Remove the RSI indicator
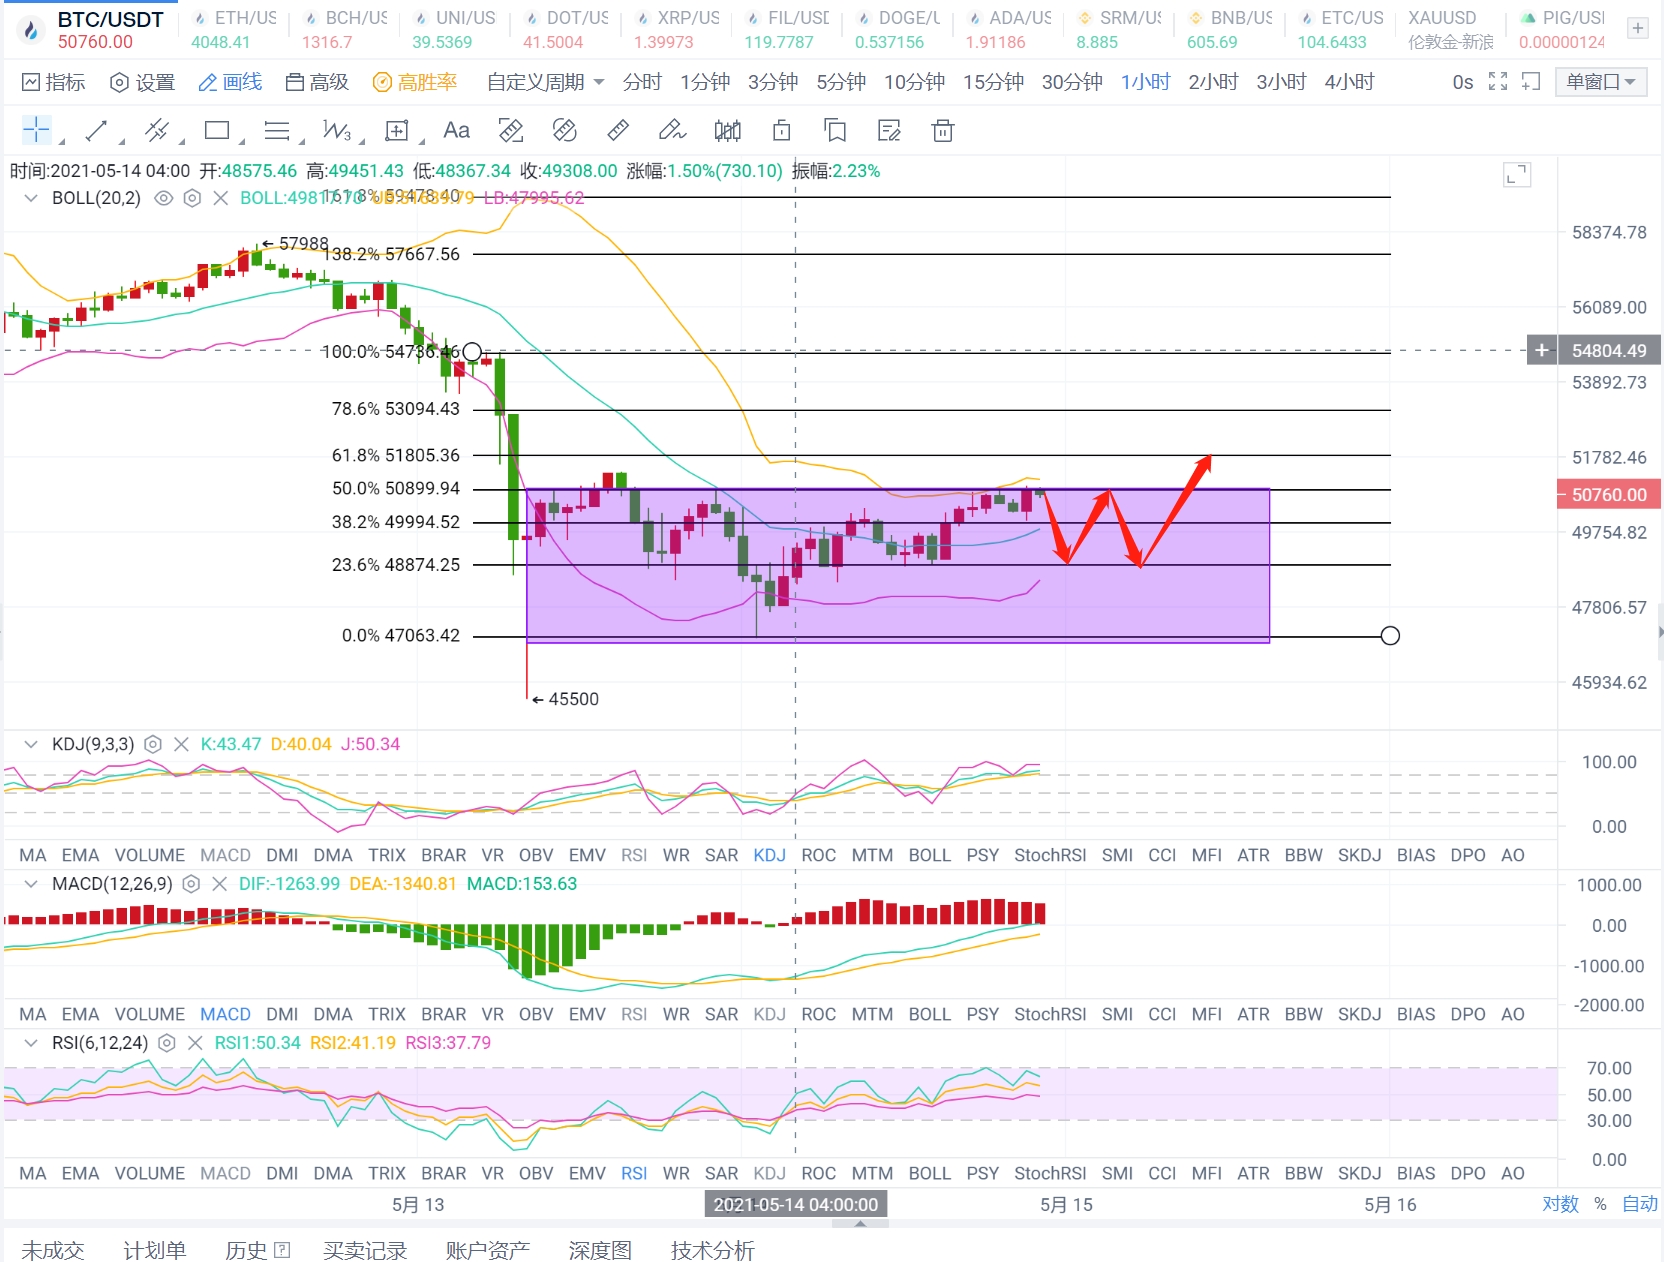The image size is (1664, 1262). tap(195, 1043)
